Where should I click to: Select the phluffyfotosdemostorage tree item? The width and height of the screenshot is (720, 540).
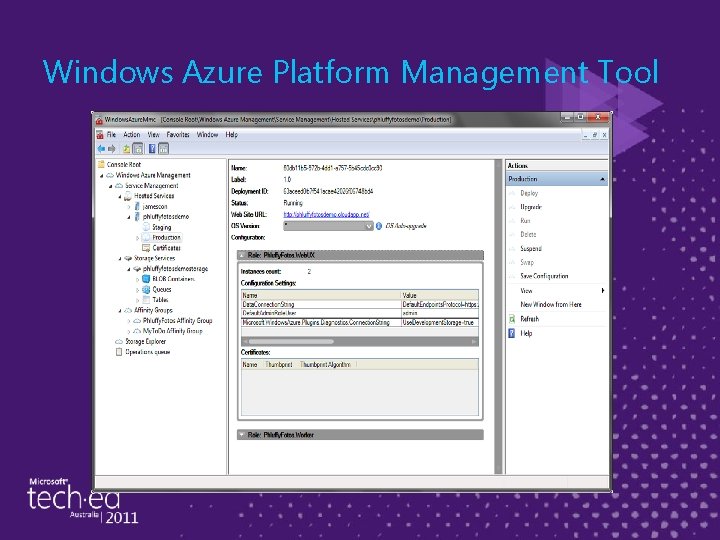pos(175,269)
